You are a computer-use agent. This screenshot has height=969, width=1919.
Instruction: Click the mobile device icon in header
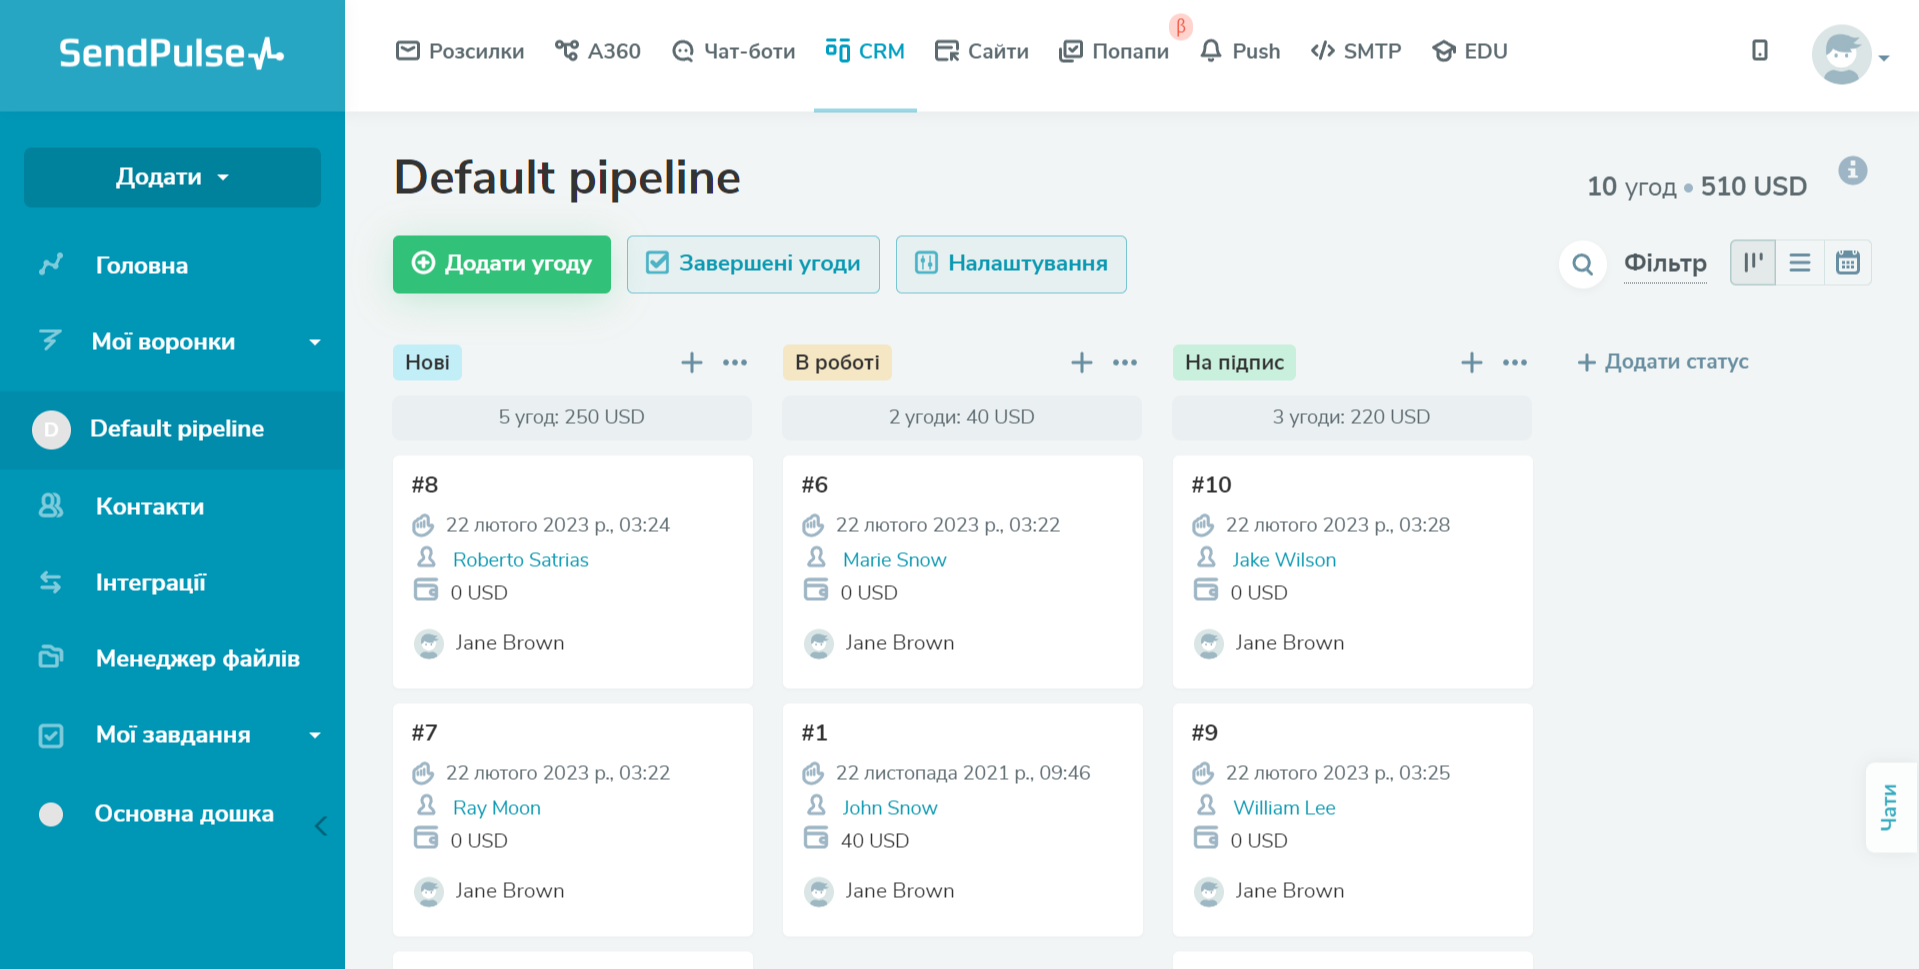[1759, 51]
